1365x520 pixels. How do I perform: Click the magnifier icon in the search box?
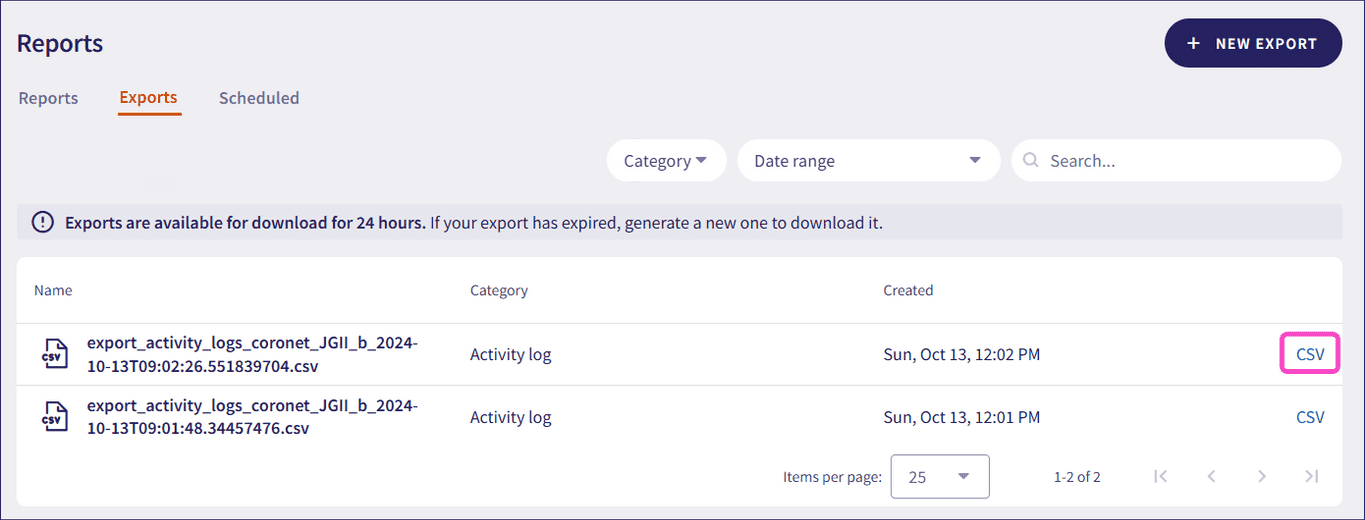[x=1031, y=161]
